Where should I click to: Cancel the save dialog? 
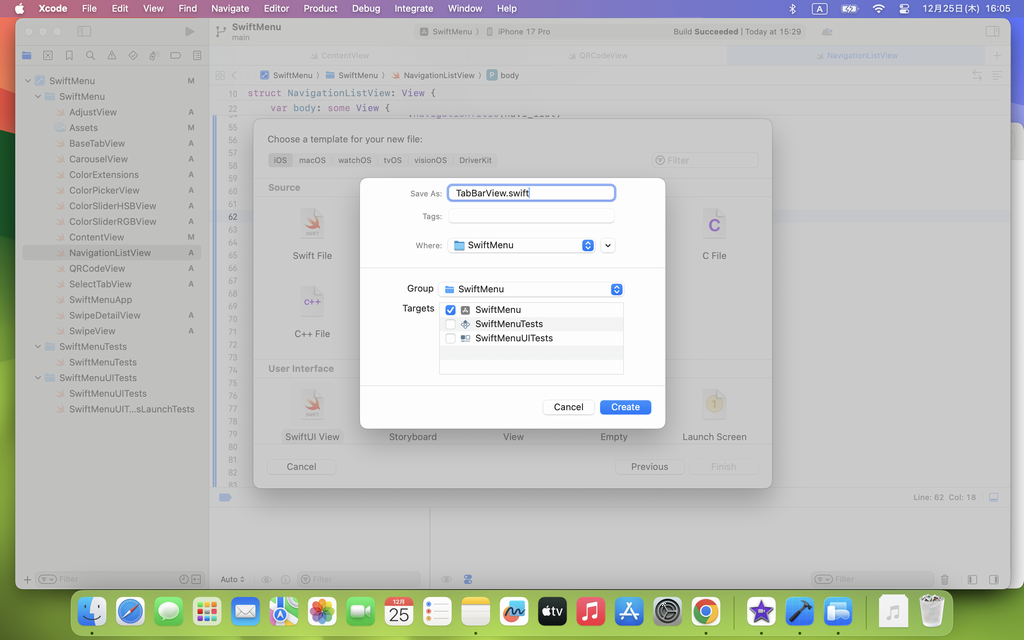click(x=568, y=407)
